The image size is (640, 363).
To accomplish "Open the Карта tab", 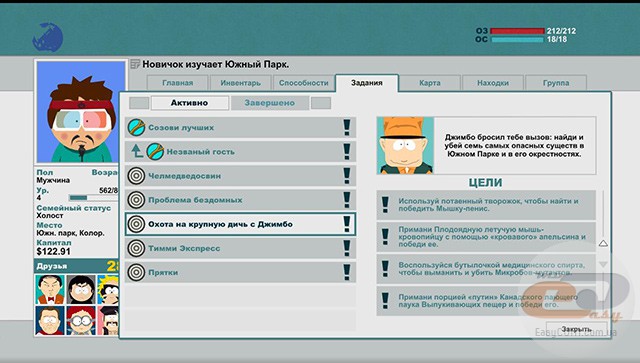I will tap(430, 83).
